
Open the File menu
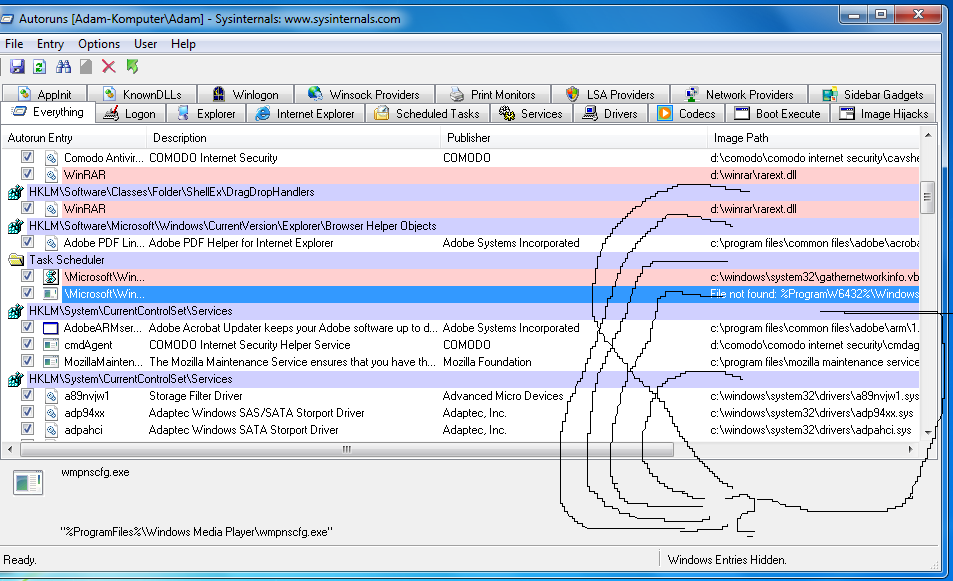[x=14, y=44]
